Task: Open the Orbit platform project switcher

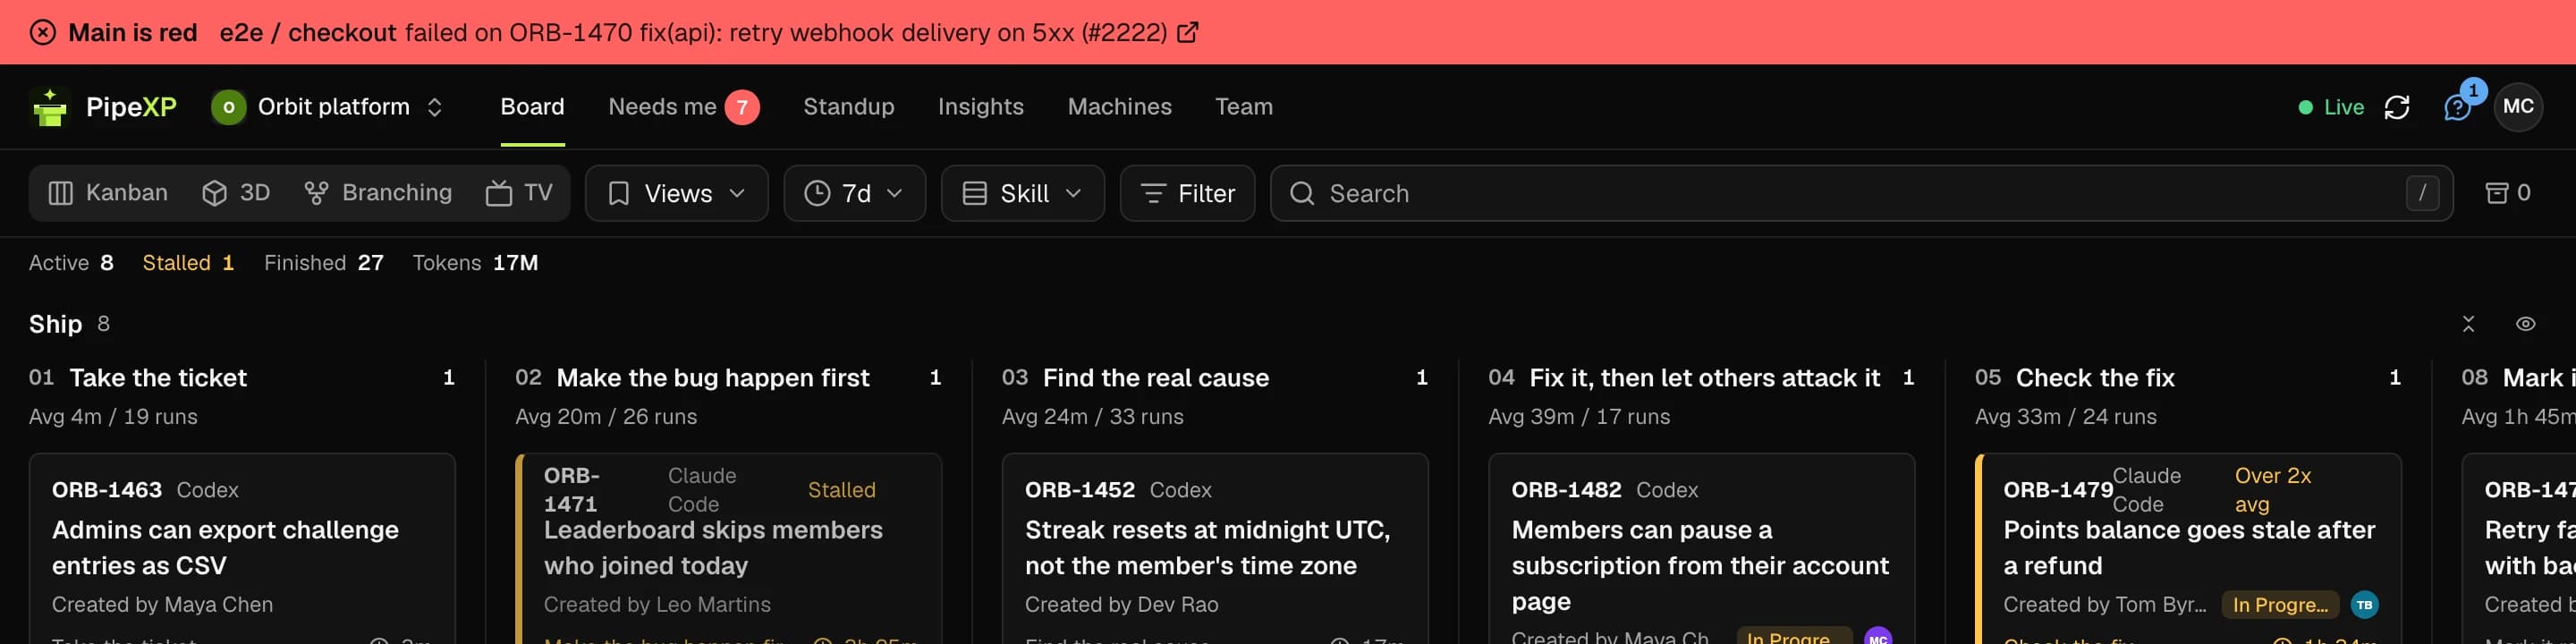Action: pos(327,107)
